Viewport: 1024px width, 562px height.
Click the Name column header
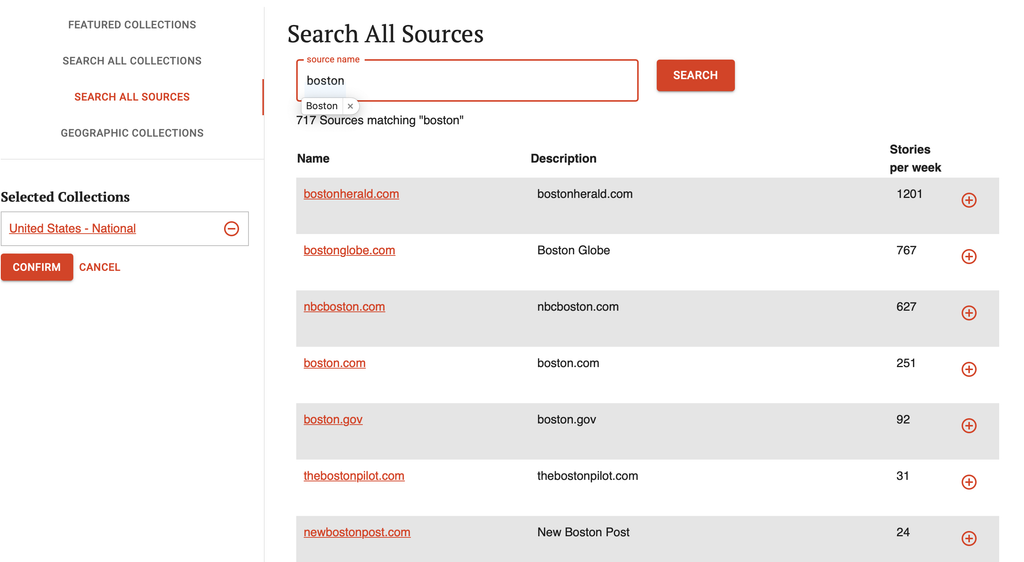(313, 159)
